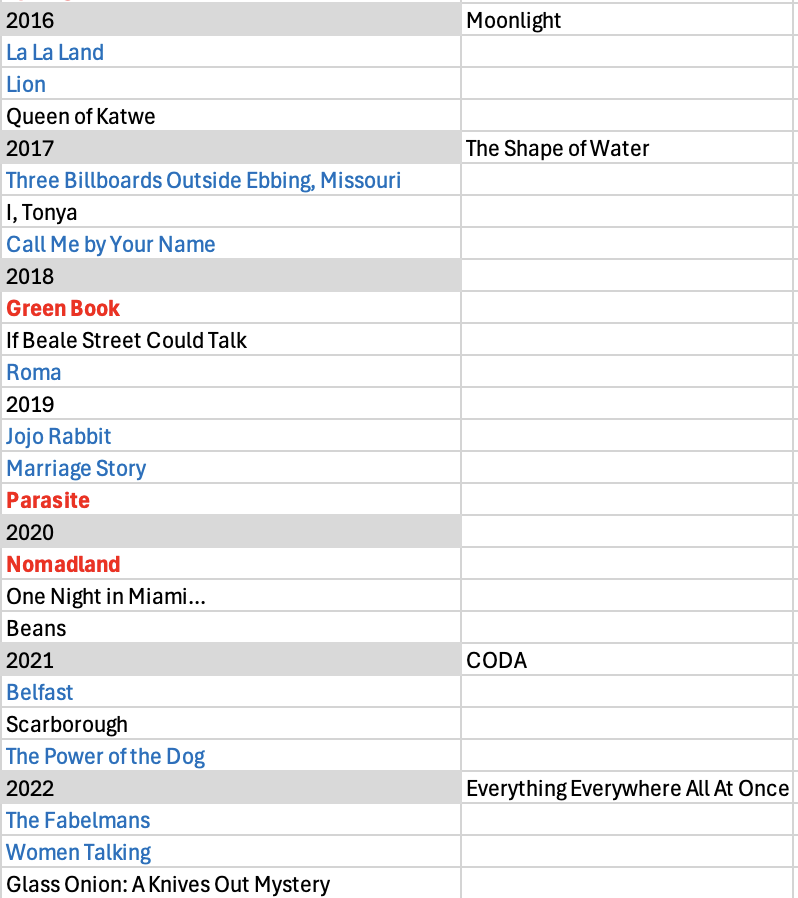This screenshot has height=898, width=798.
Task: Open the Roma link
Action: point(34,372)
